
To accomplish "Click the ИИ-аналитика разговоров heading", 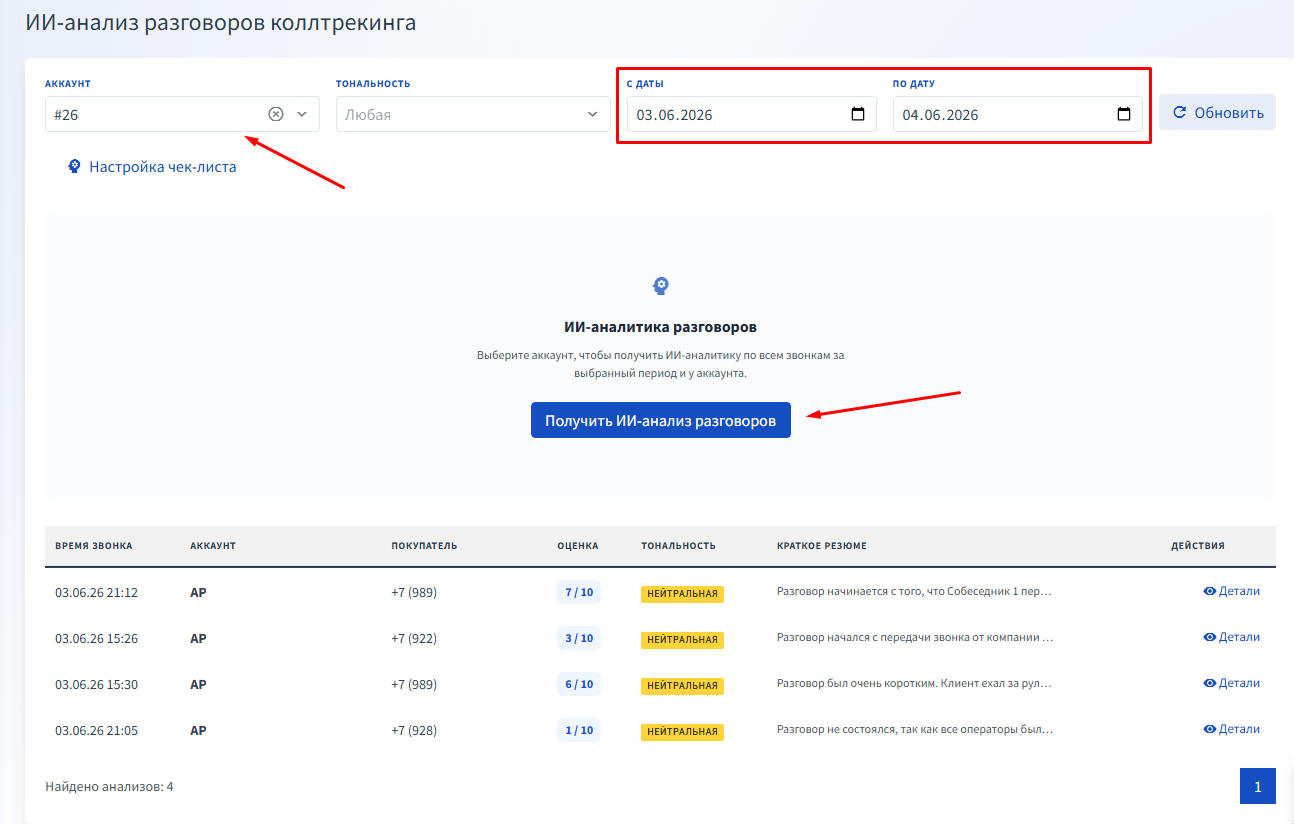I will [660, 327].
